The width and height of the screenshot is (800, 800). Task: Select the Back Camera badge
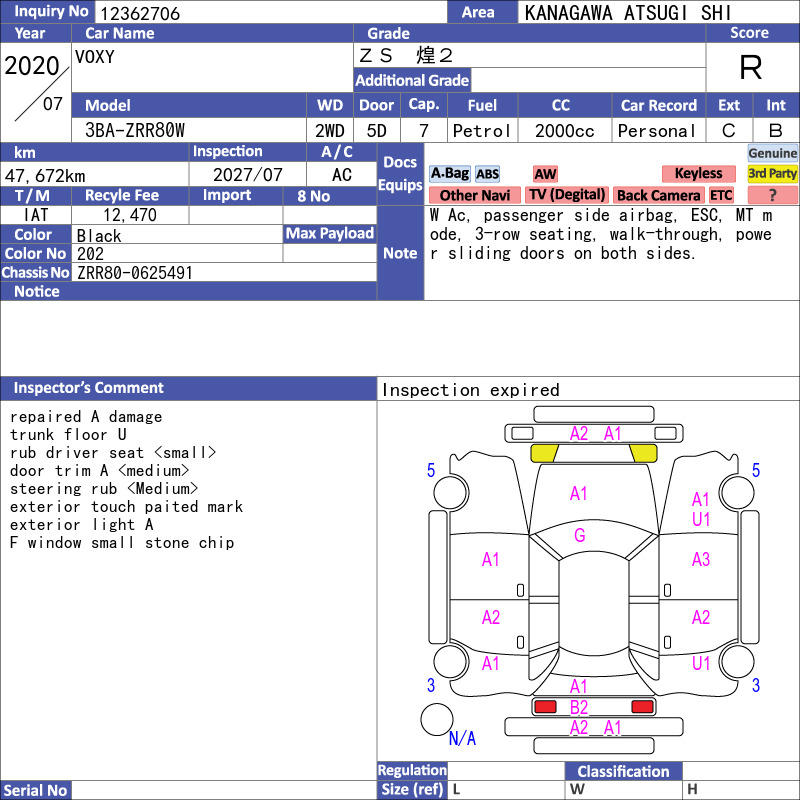click(658, 195)
